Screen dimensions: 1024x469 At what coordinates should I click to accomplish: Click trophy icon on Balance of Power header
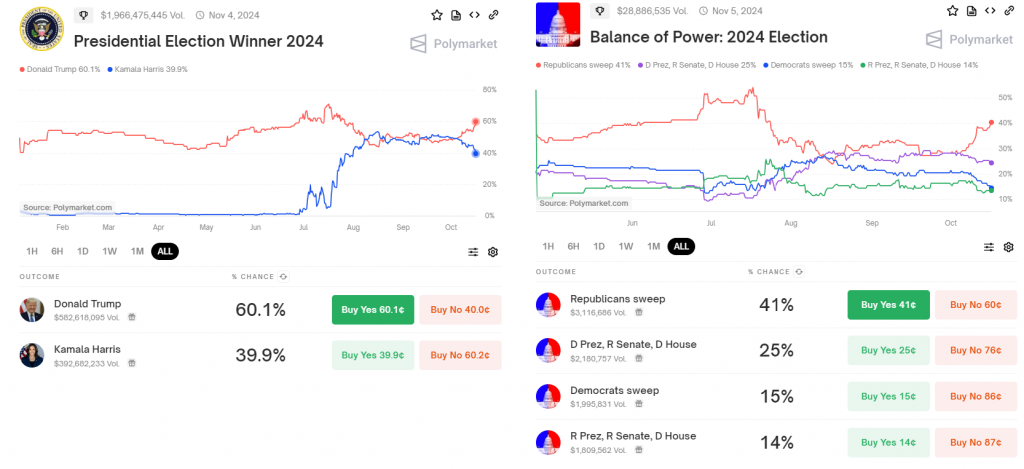(x=600, y=10)
